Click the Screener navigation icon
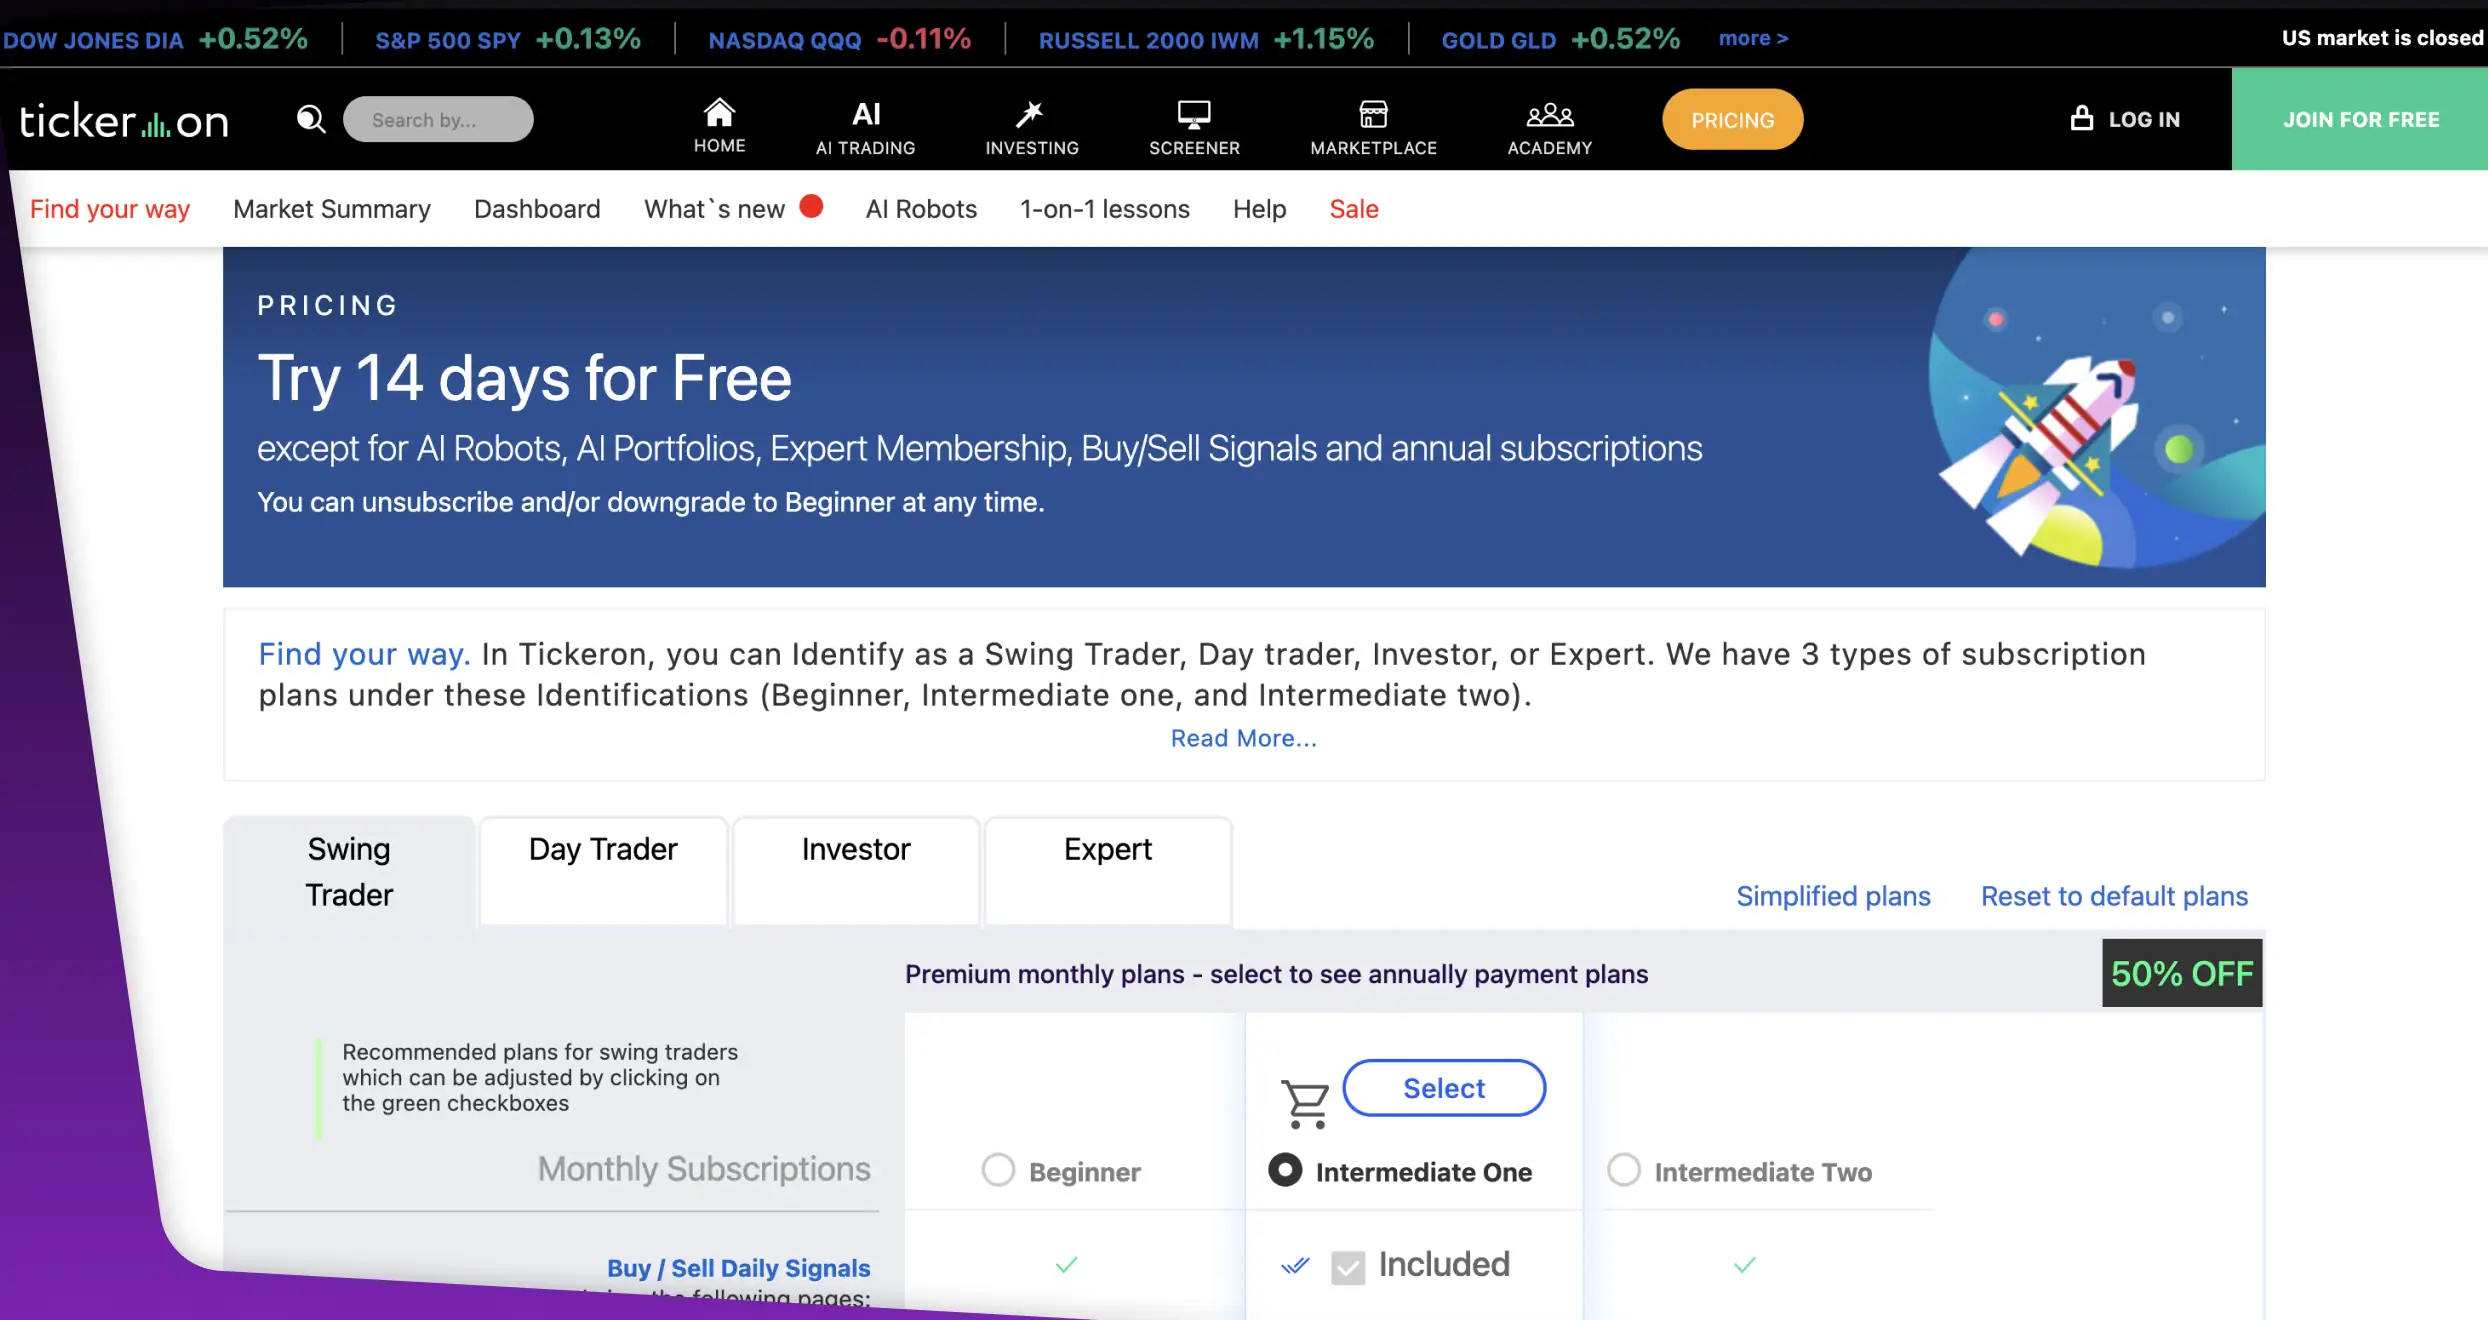 tap(1193, 119)
